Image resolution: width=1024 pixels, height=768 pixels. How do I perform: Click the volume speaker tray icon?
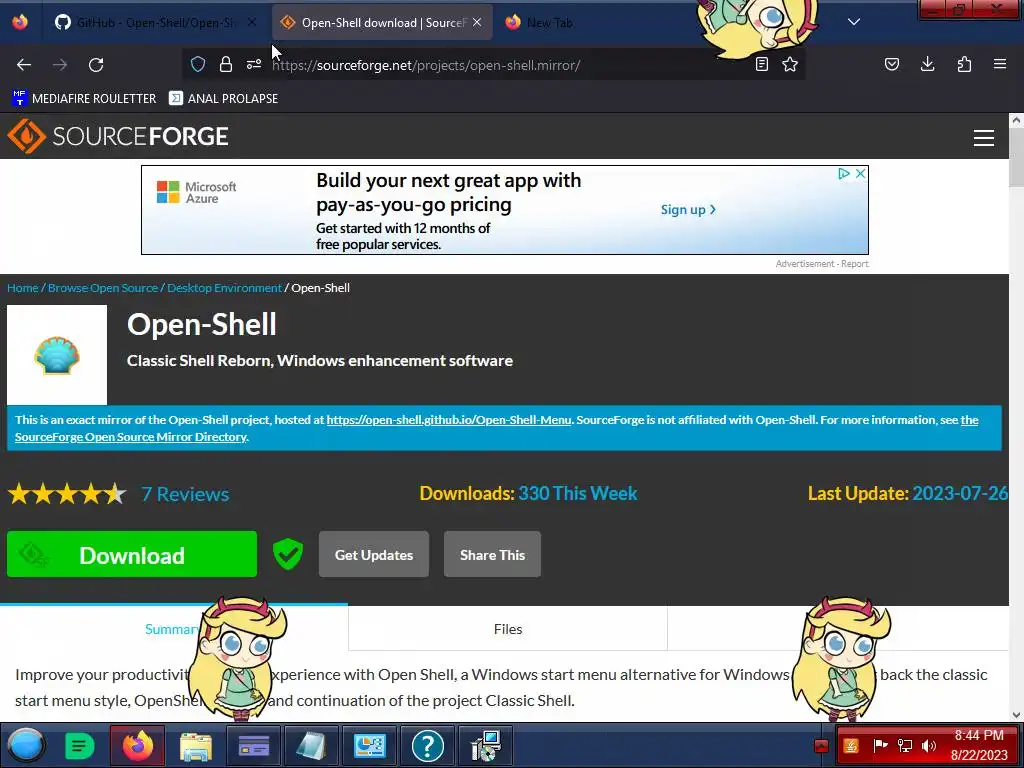click(929, 745)
